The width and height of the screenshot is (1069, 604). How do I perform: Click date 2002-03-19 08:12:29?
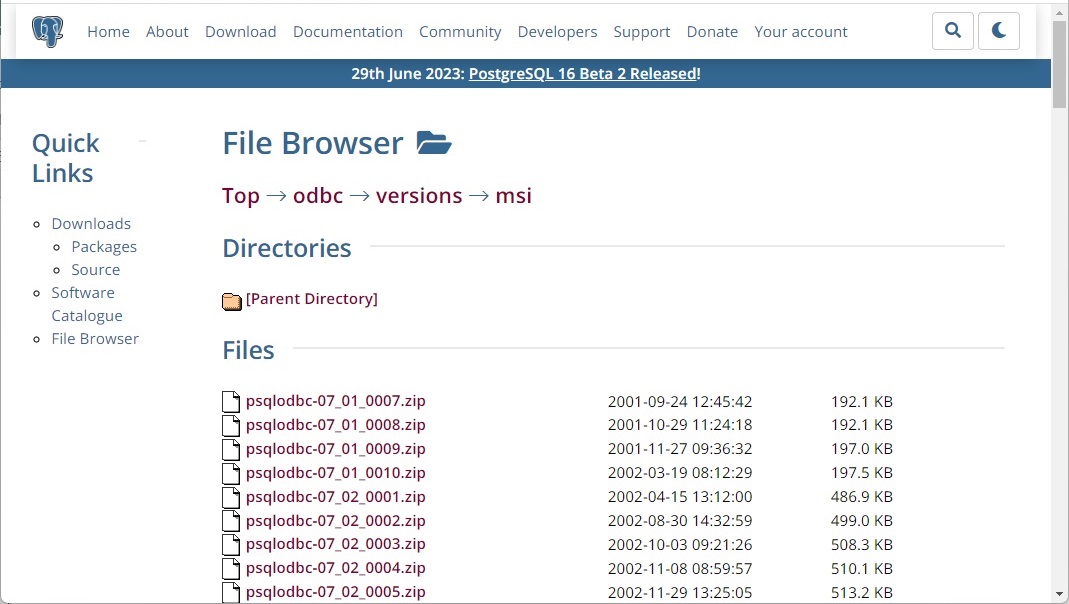(x=680, y=473)
